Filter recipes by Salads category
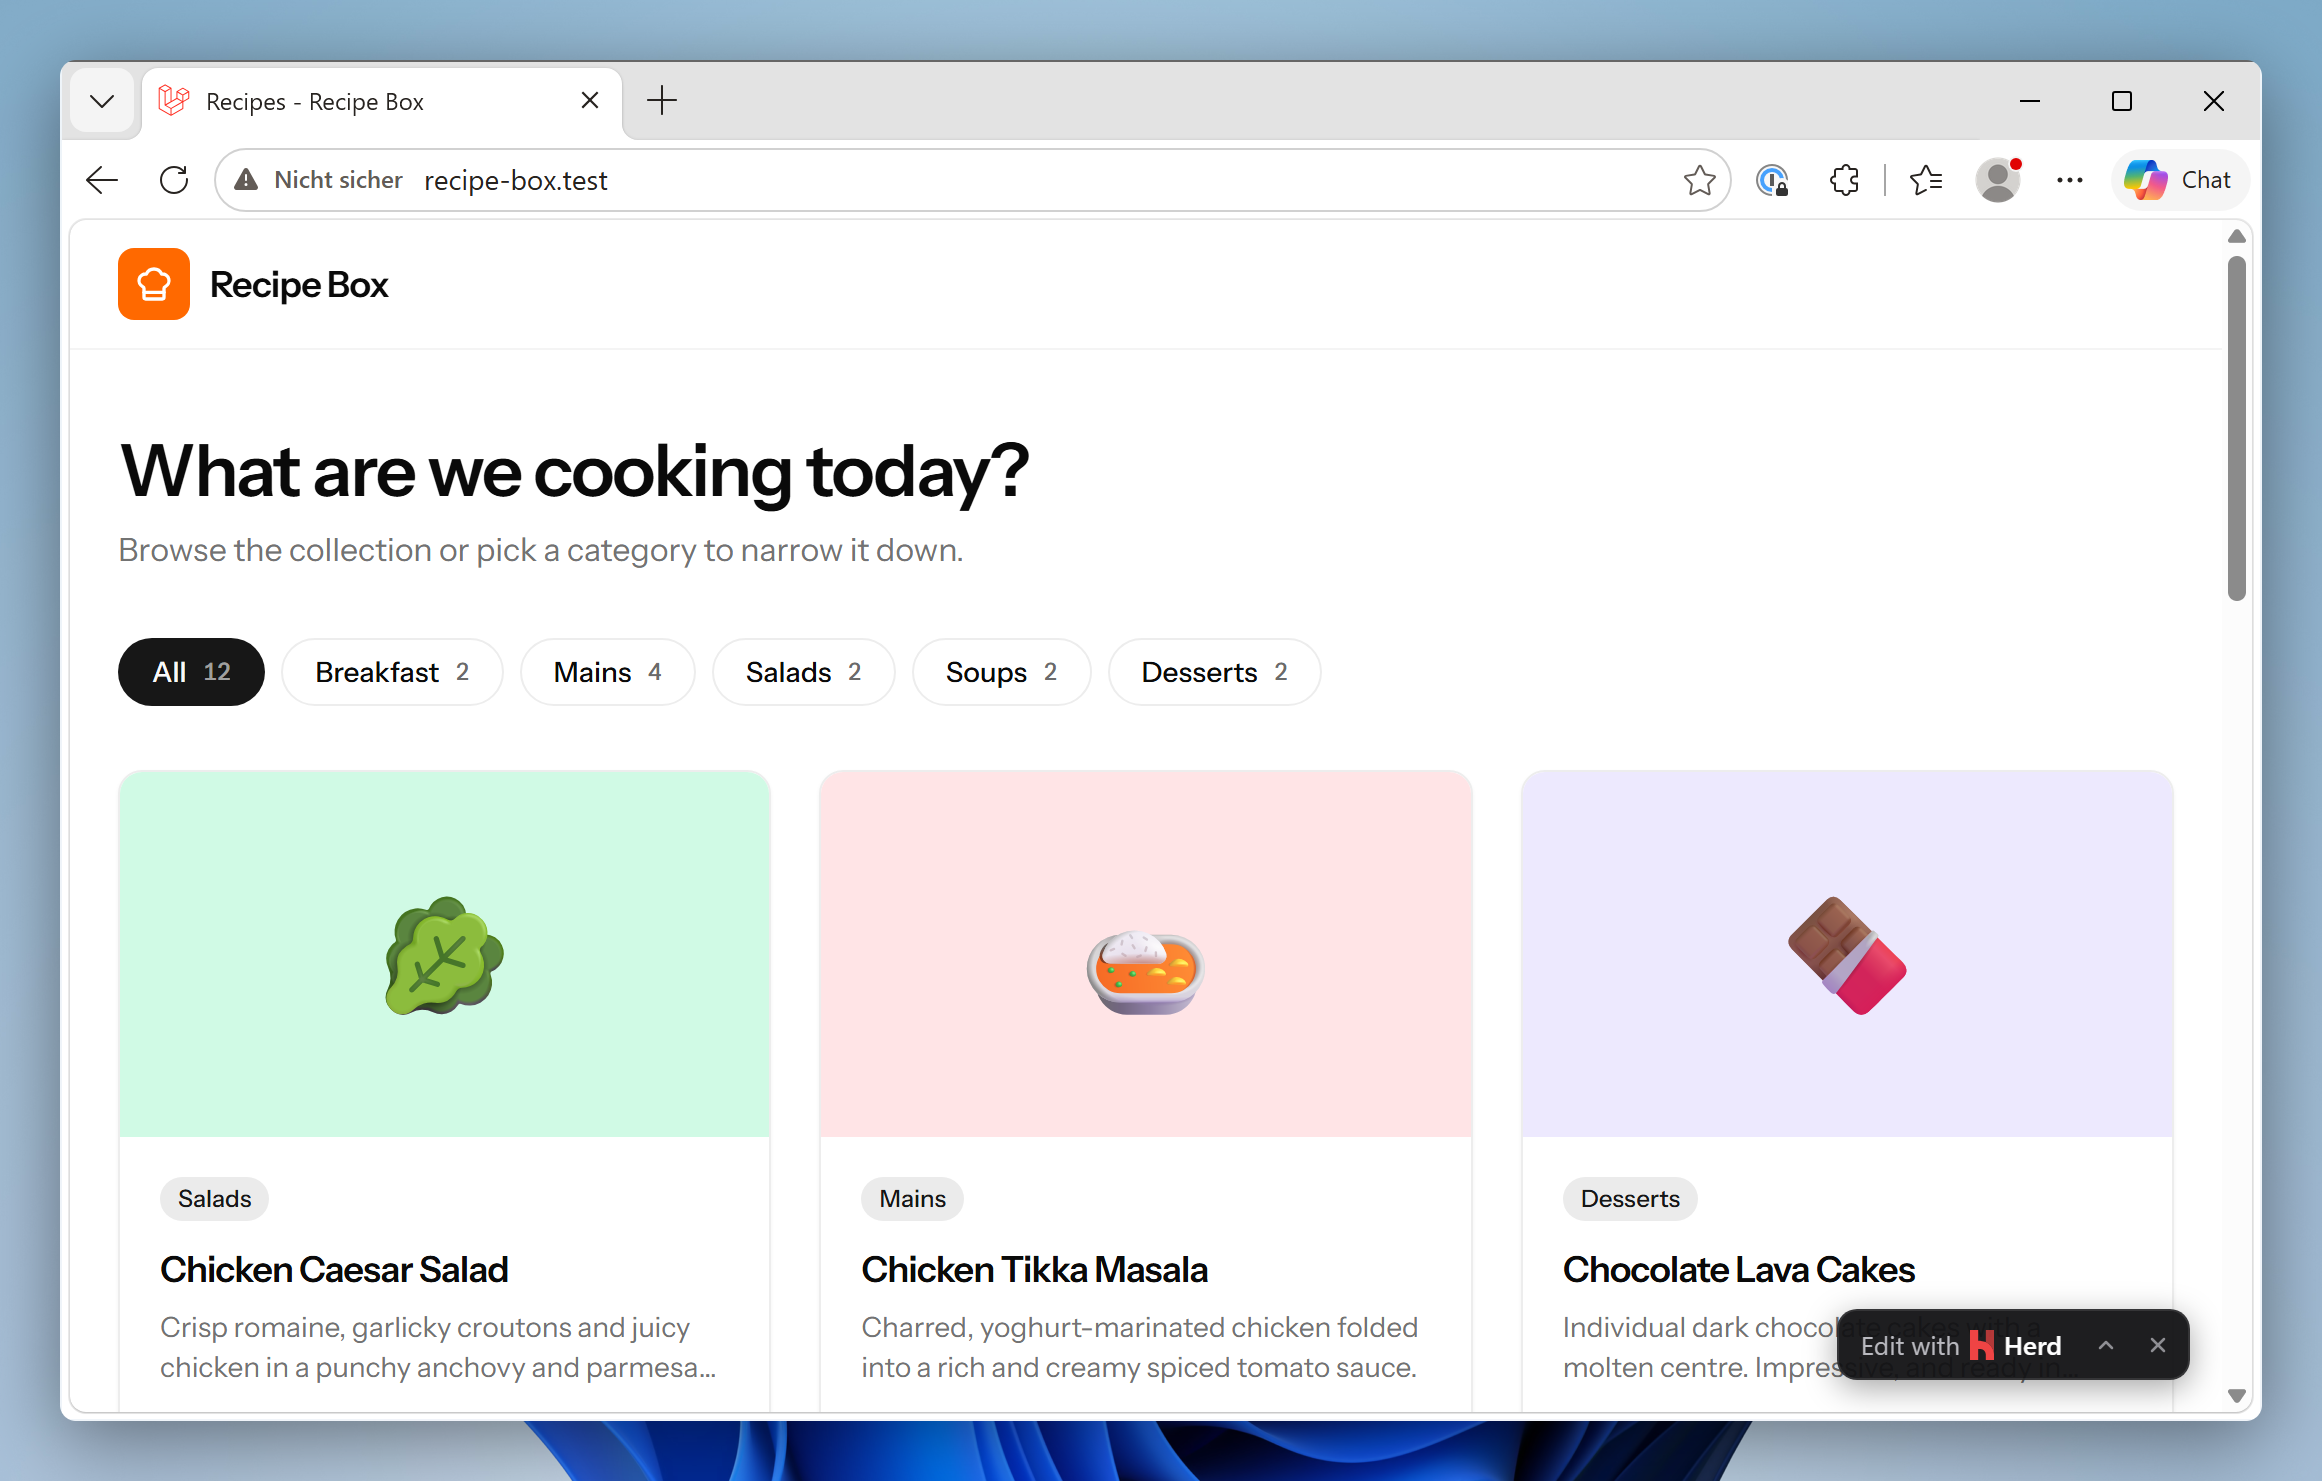The width and height of the screenshot is (2322, 1481). point(803,672)
